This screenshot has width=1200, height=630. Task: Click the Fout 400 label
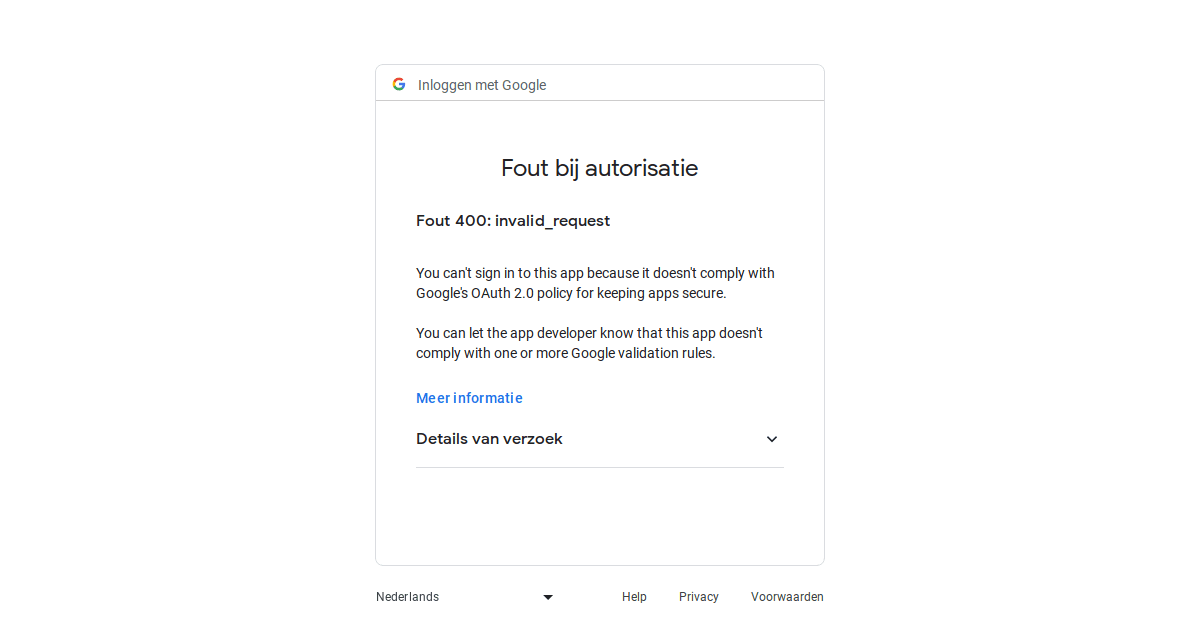[x=452, y=221]
